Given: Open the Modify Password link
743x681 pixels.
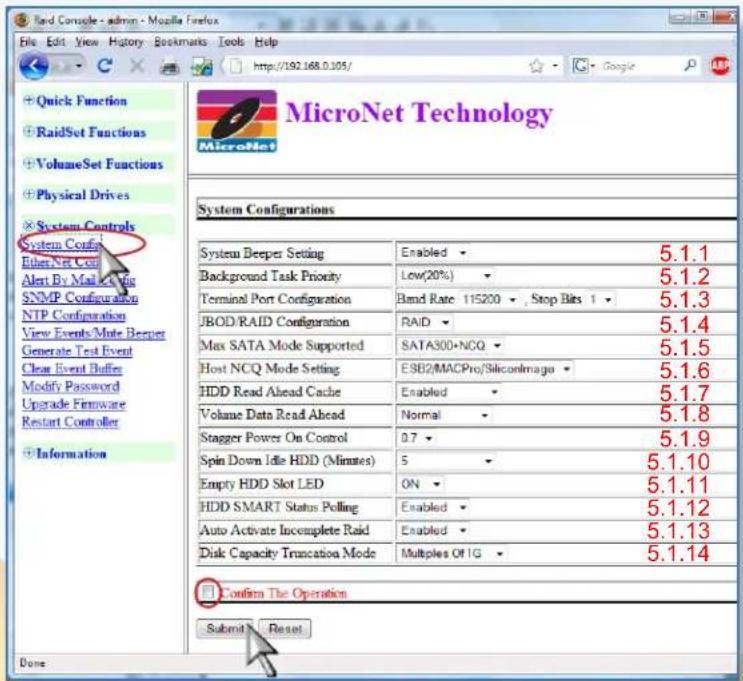Looking at the screenshot, I should coord(70,386).
